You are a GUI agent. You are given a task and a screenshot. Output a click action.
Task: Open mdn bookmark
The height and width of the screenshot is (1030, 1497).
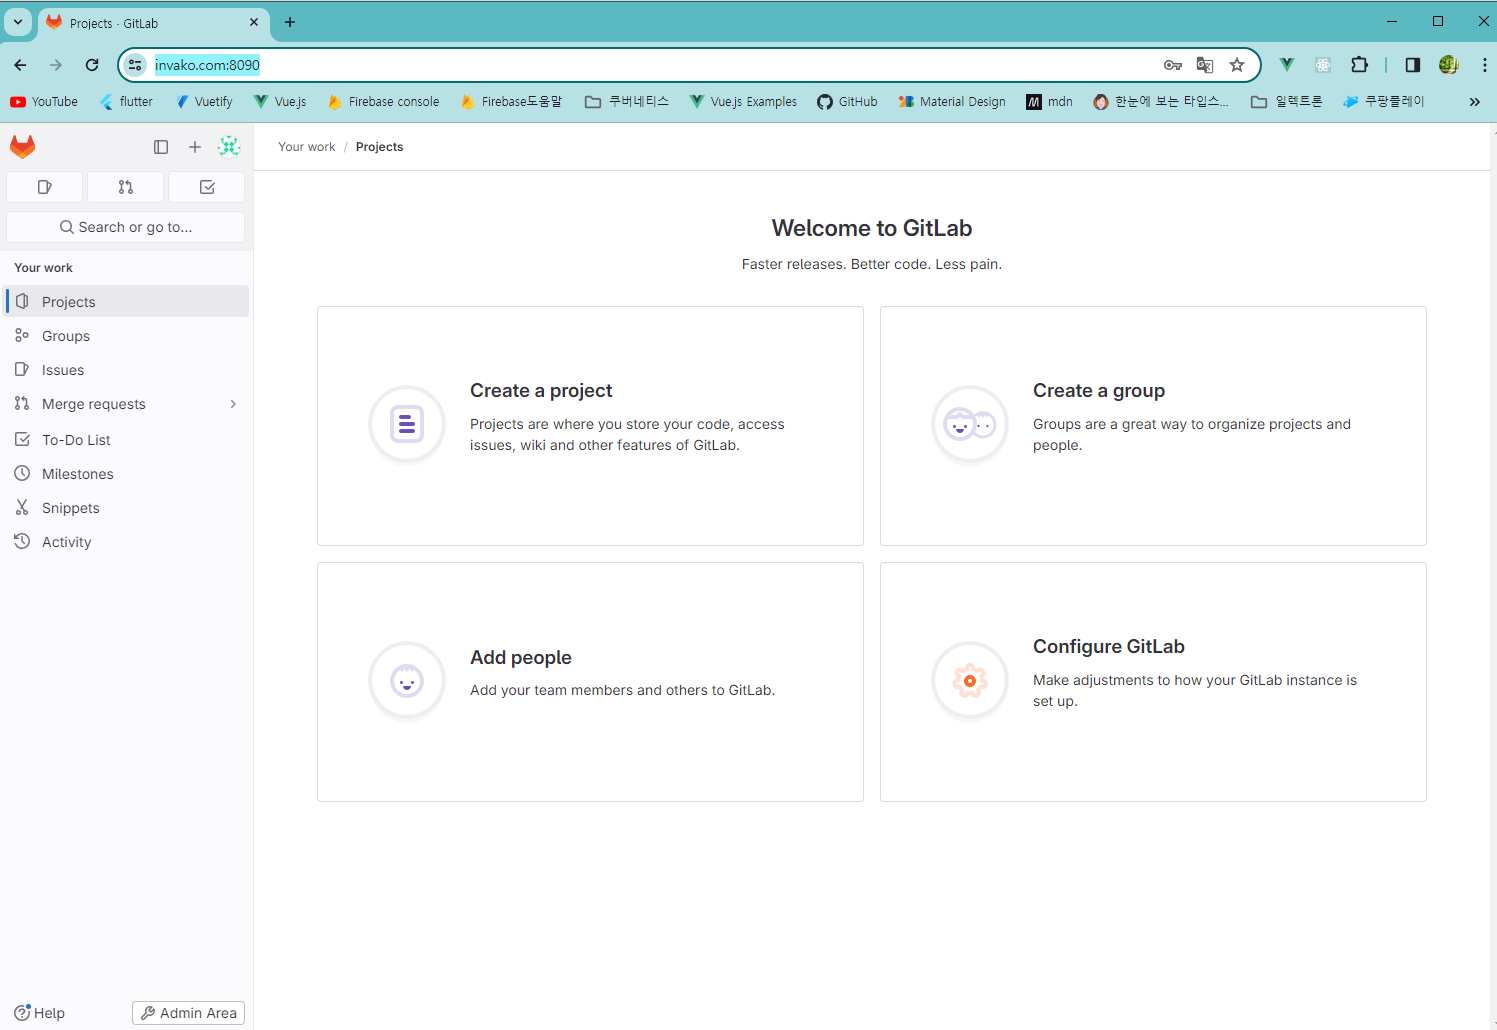1049,102
